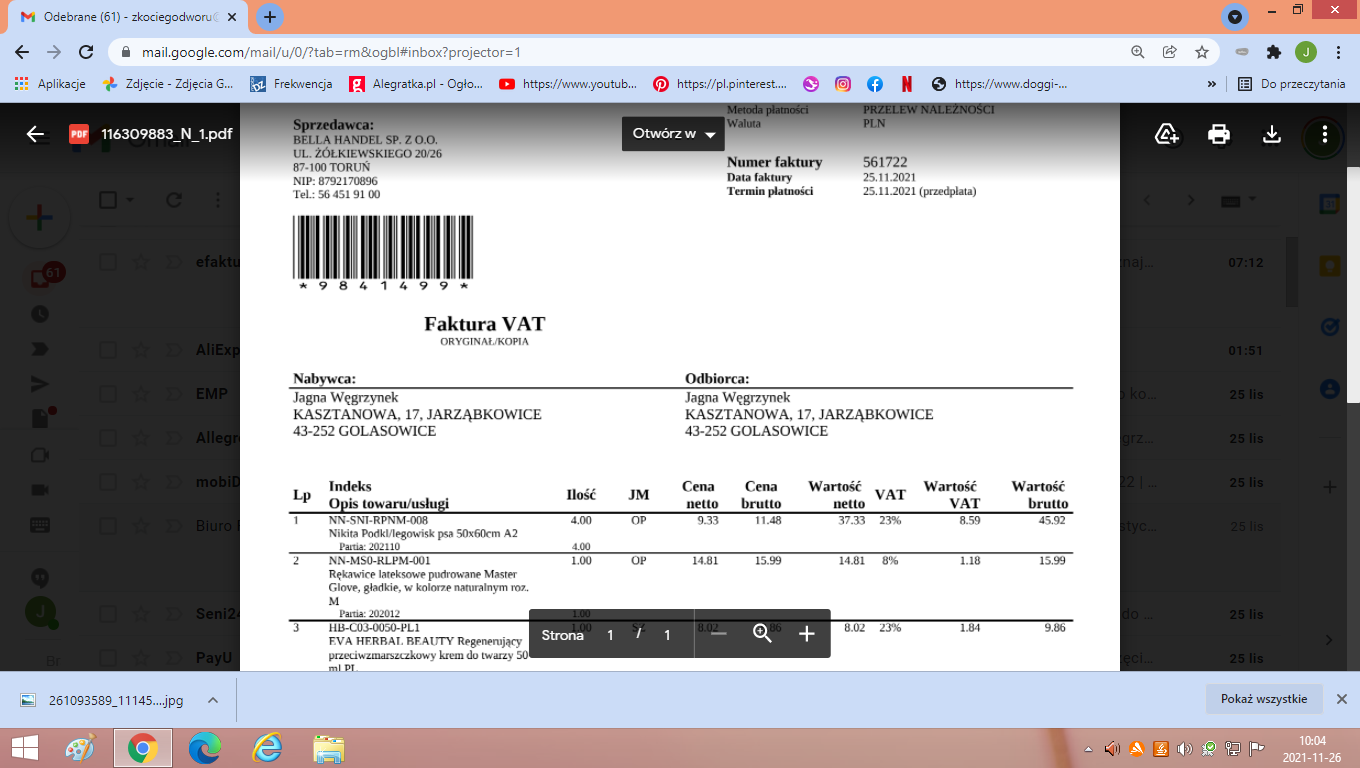Open Google Tasks in Gmail's side panel
The width and height of the screenshot is (1360, 768).
(x=1329, y=326)
